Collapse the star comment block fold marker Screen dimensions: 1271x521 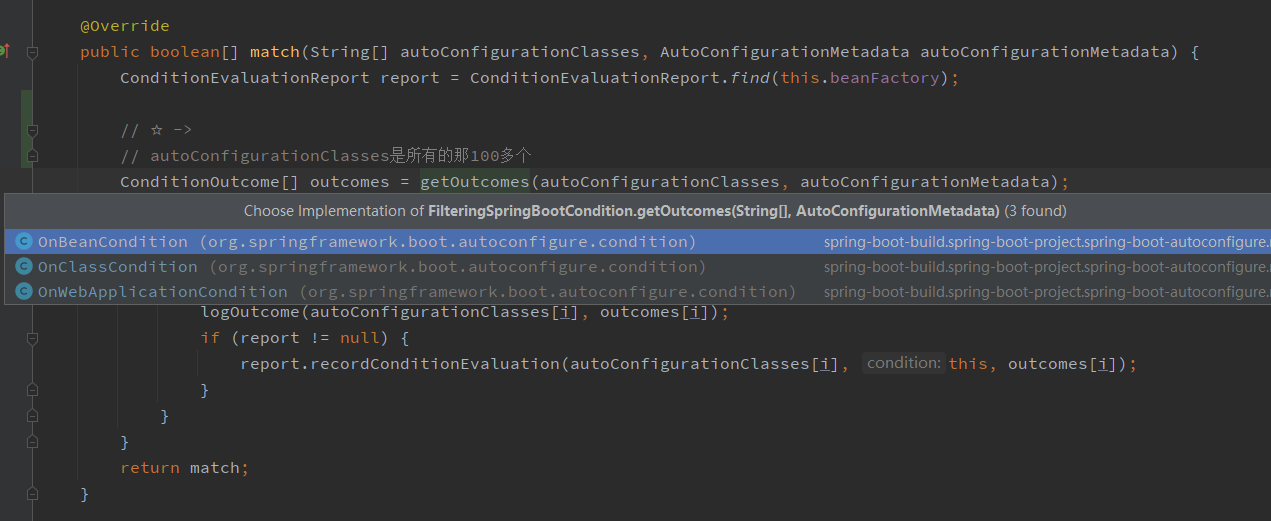click(32, 130)
